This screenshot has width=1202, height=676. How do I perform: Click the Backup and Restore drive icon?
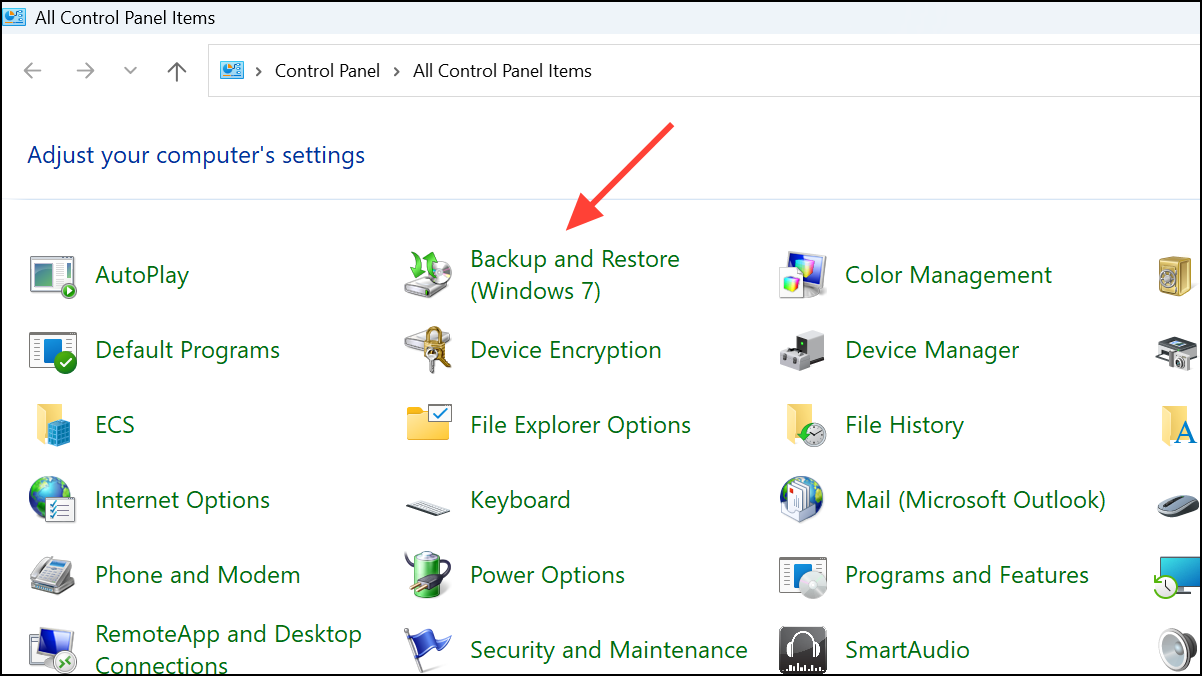tap(428, 275)
